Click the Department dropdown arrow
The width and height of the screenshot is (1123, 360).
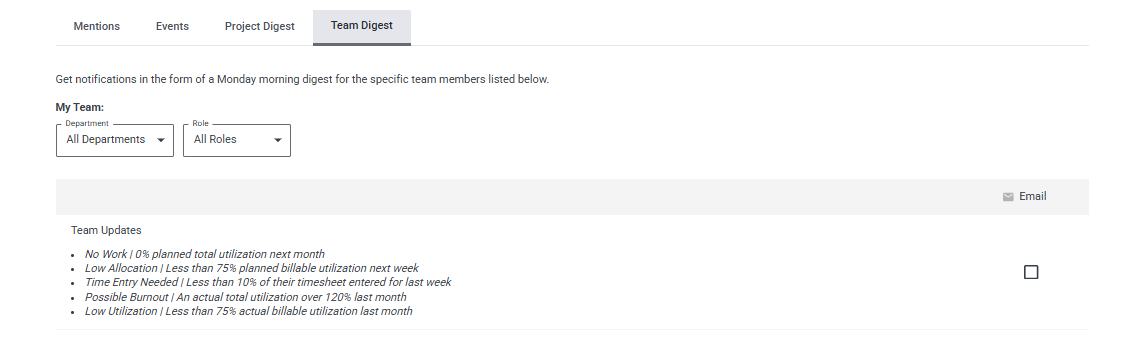tap(161, 140)
